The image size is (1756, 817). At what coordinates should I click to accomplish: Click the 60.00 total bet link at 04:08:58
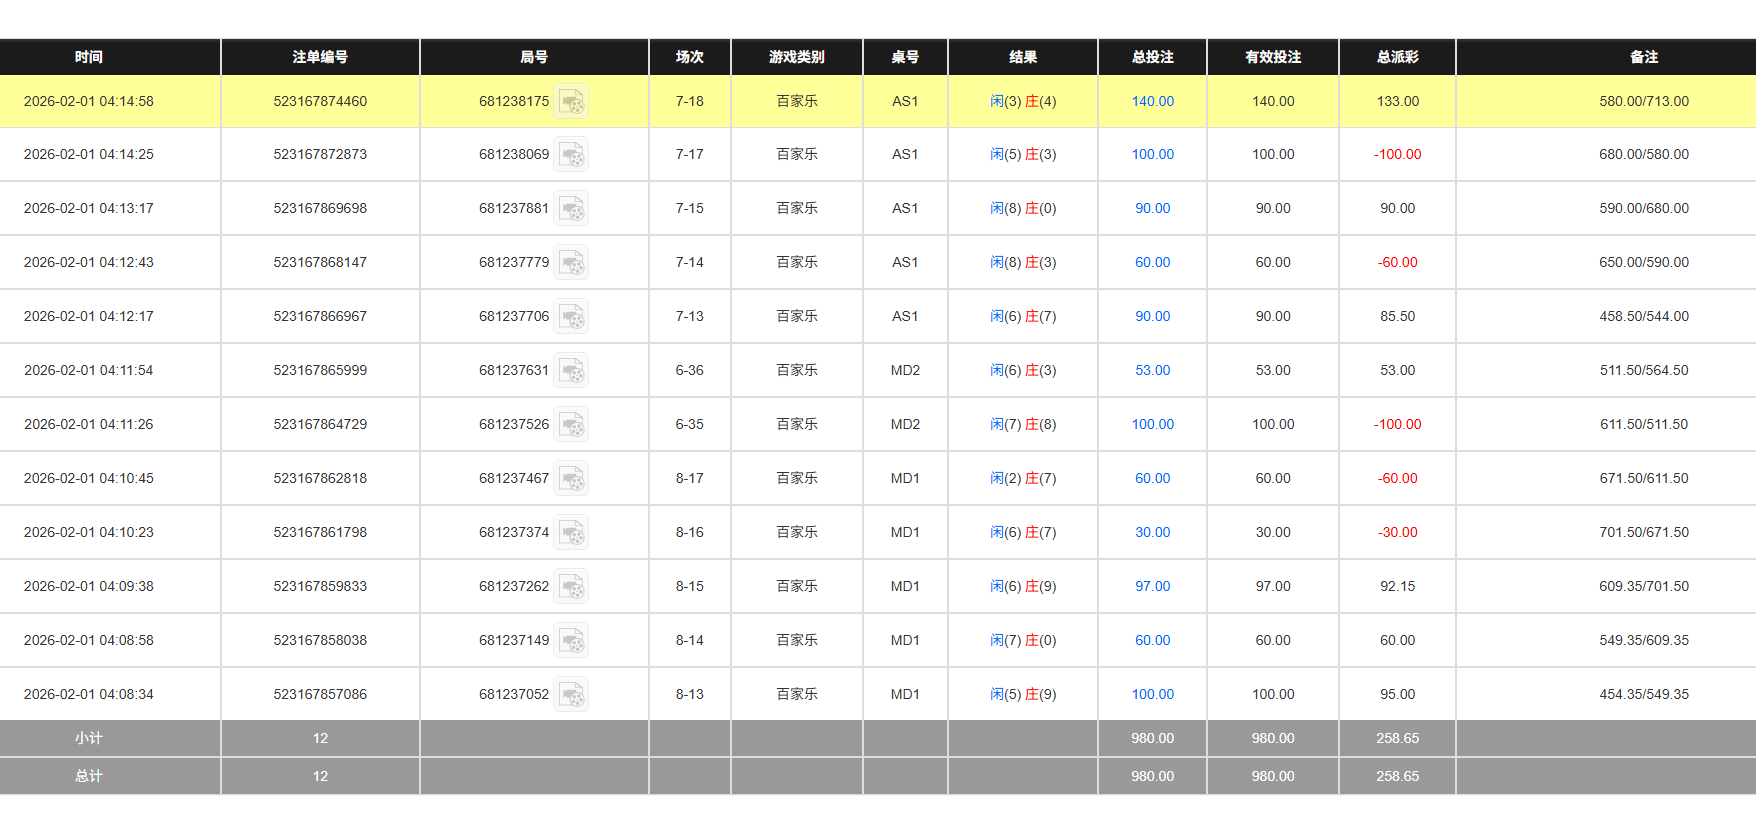tap(1152, 640)
